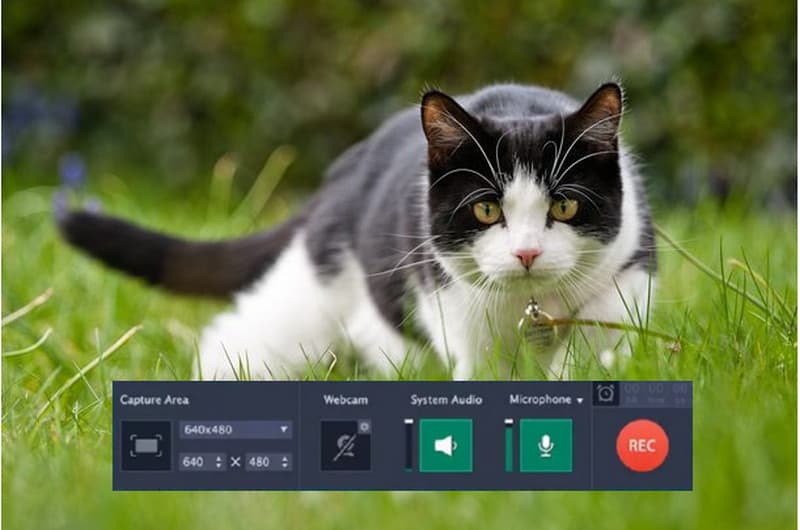
Task: Expand the Microphone dropdown arrow
Action: 579,400
